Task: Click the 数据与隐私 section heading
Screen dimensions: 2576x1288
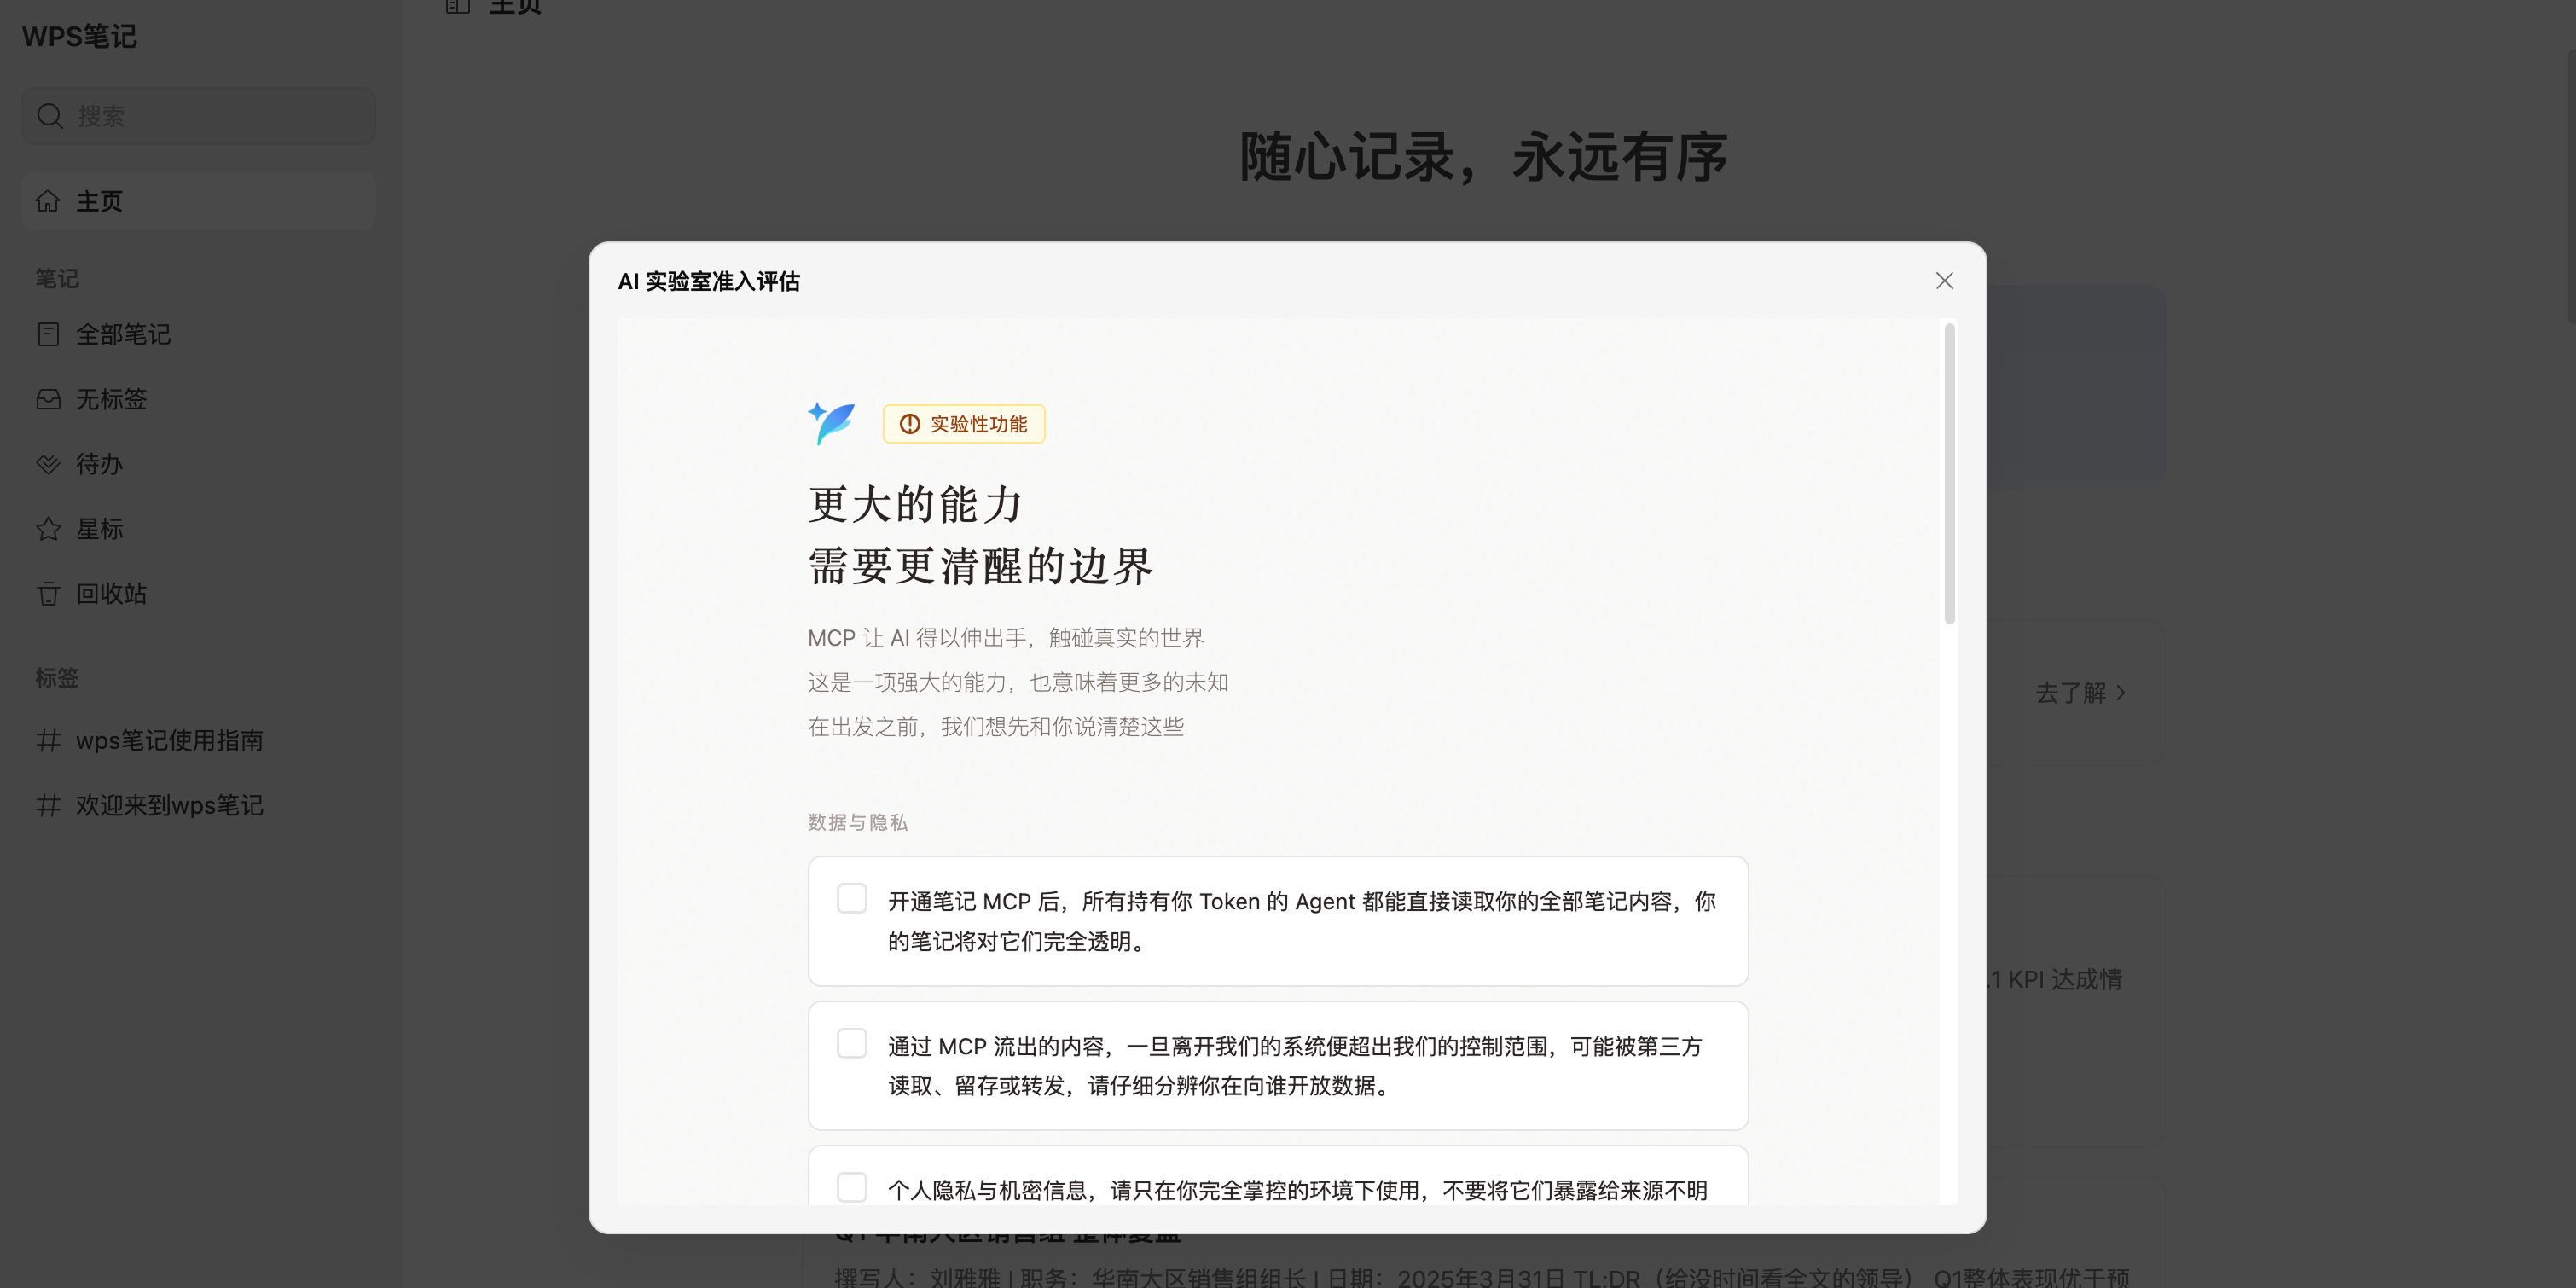Action: coord(858,822)
